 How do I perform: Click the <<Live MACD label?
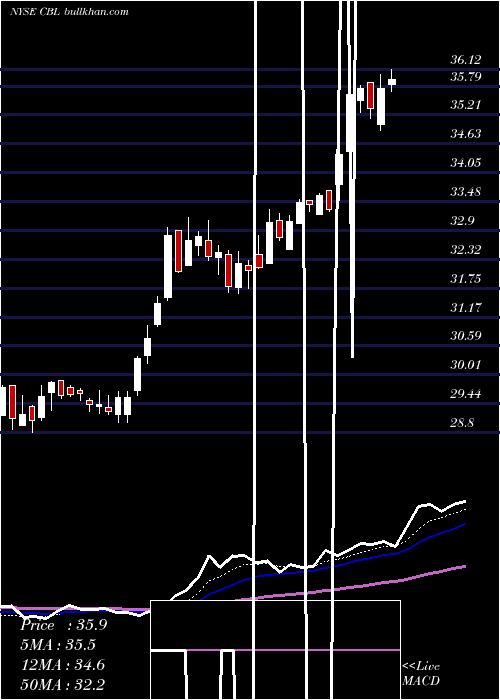tap(421, 673)
